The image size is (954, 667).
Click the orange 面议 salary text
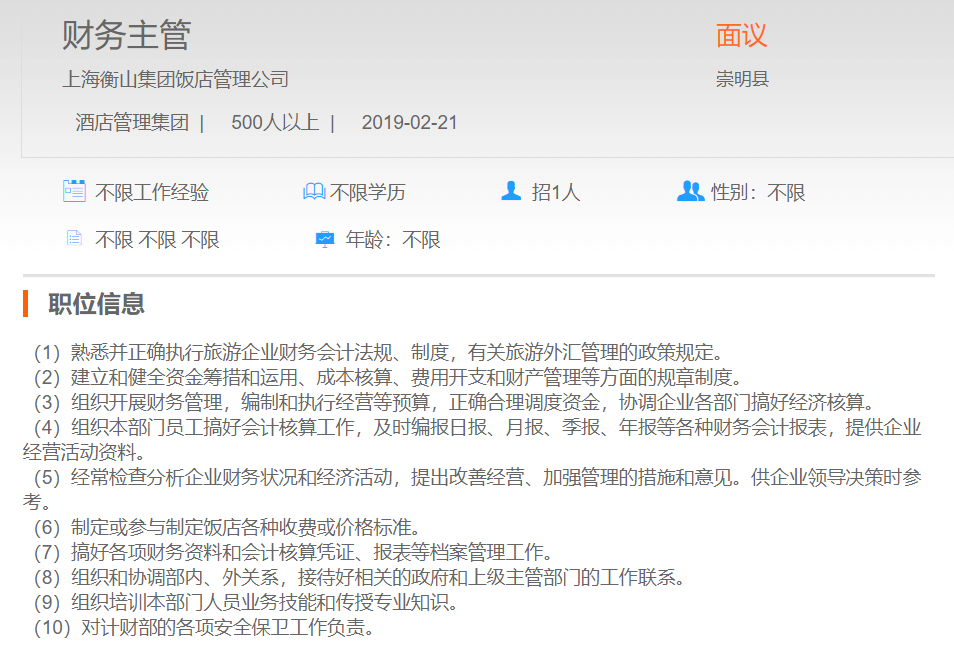[741, 35]
